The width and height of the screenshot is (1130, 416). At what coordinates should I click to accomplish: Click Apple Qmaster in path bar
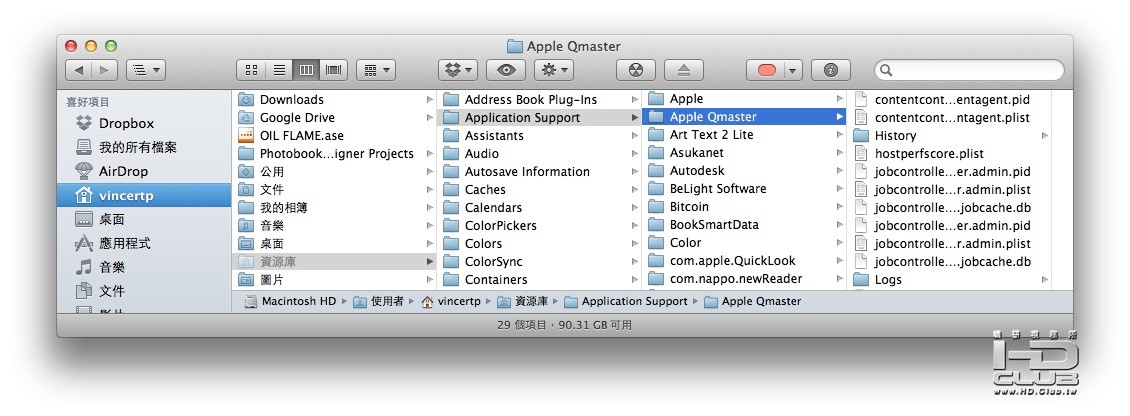pyautogui.click(x=752, y=301)
